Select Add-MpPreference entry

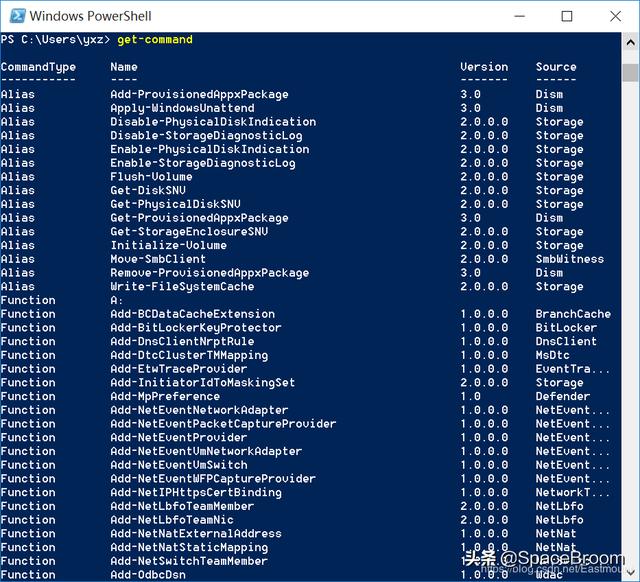point(165,396)
